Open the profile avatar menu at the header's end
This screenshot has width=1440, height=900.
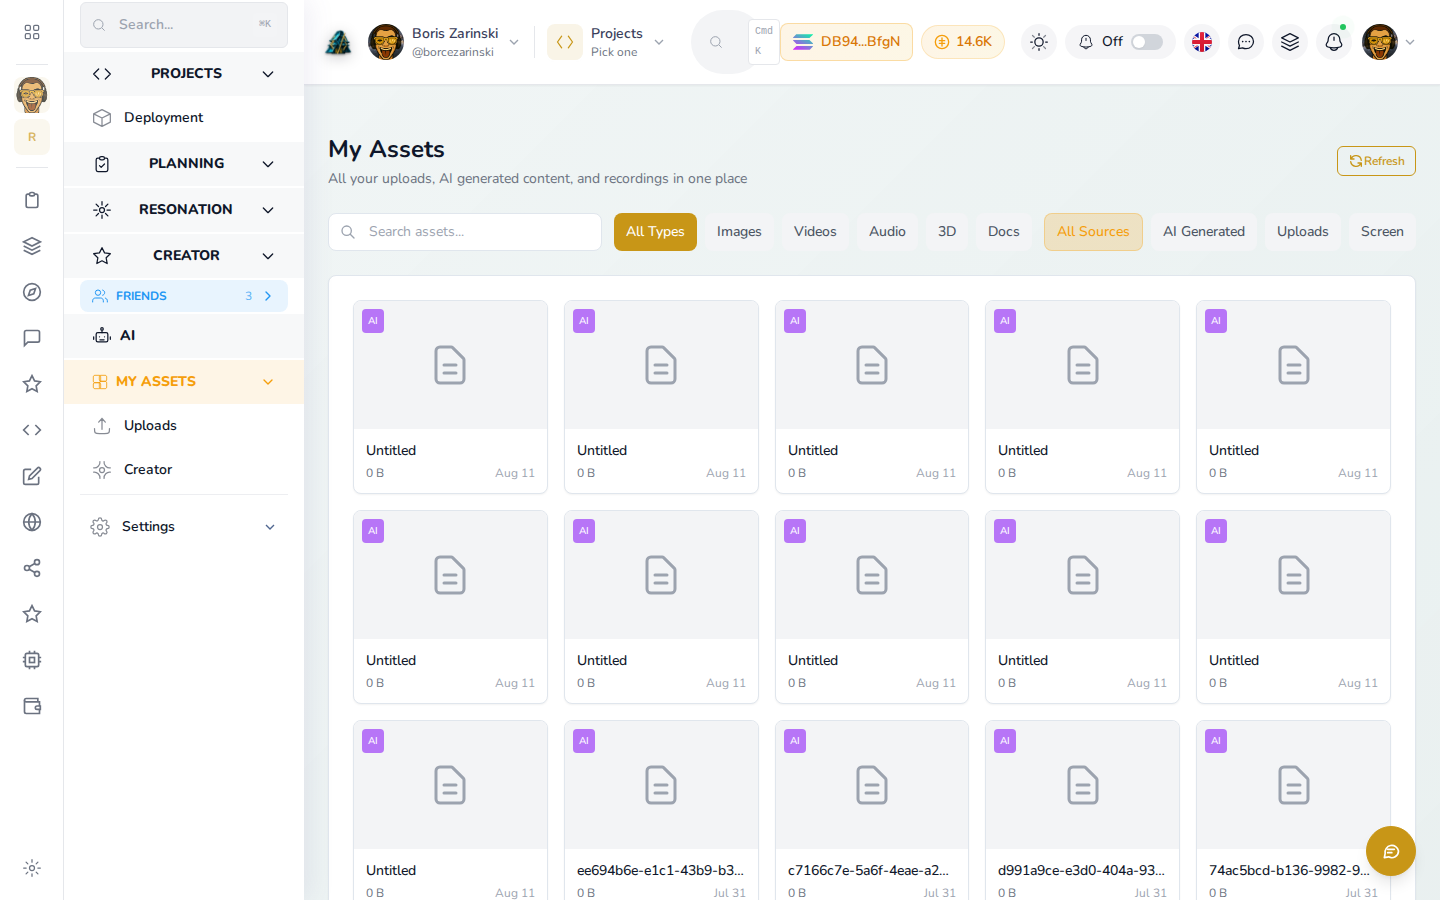[x=1388, y=42]
